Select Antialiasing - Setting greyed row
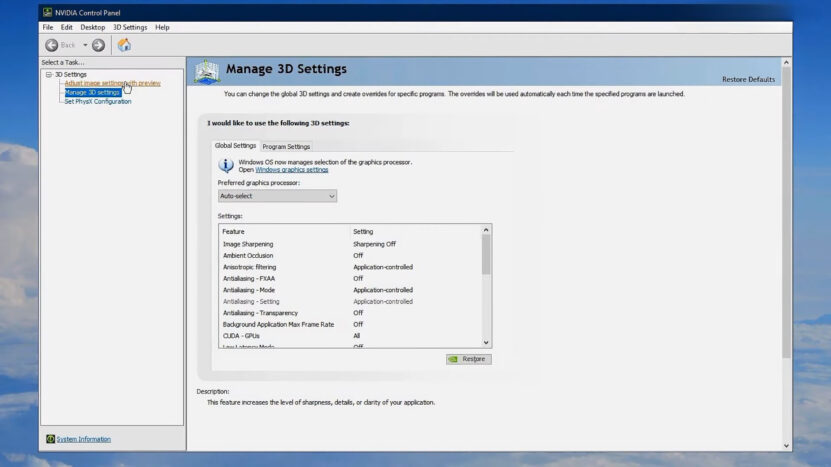 (350, 302)
